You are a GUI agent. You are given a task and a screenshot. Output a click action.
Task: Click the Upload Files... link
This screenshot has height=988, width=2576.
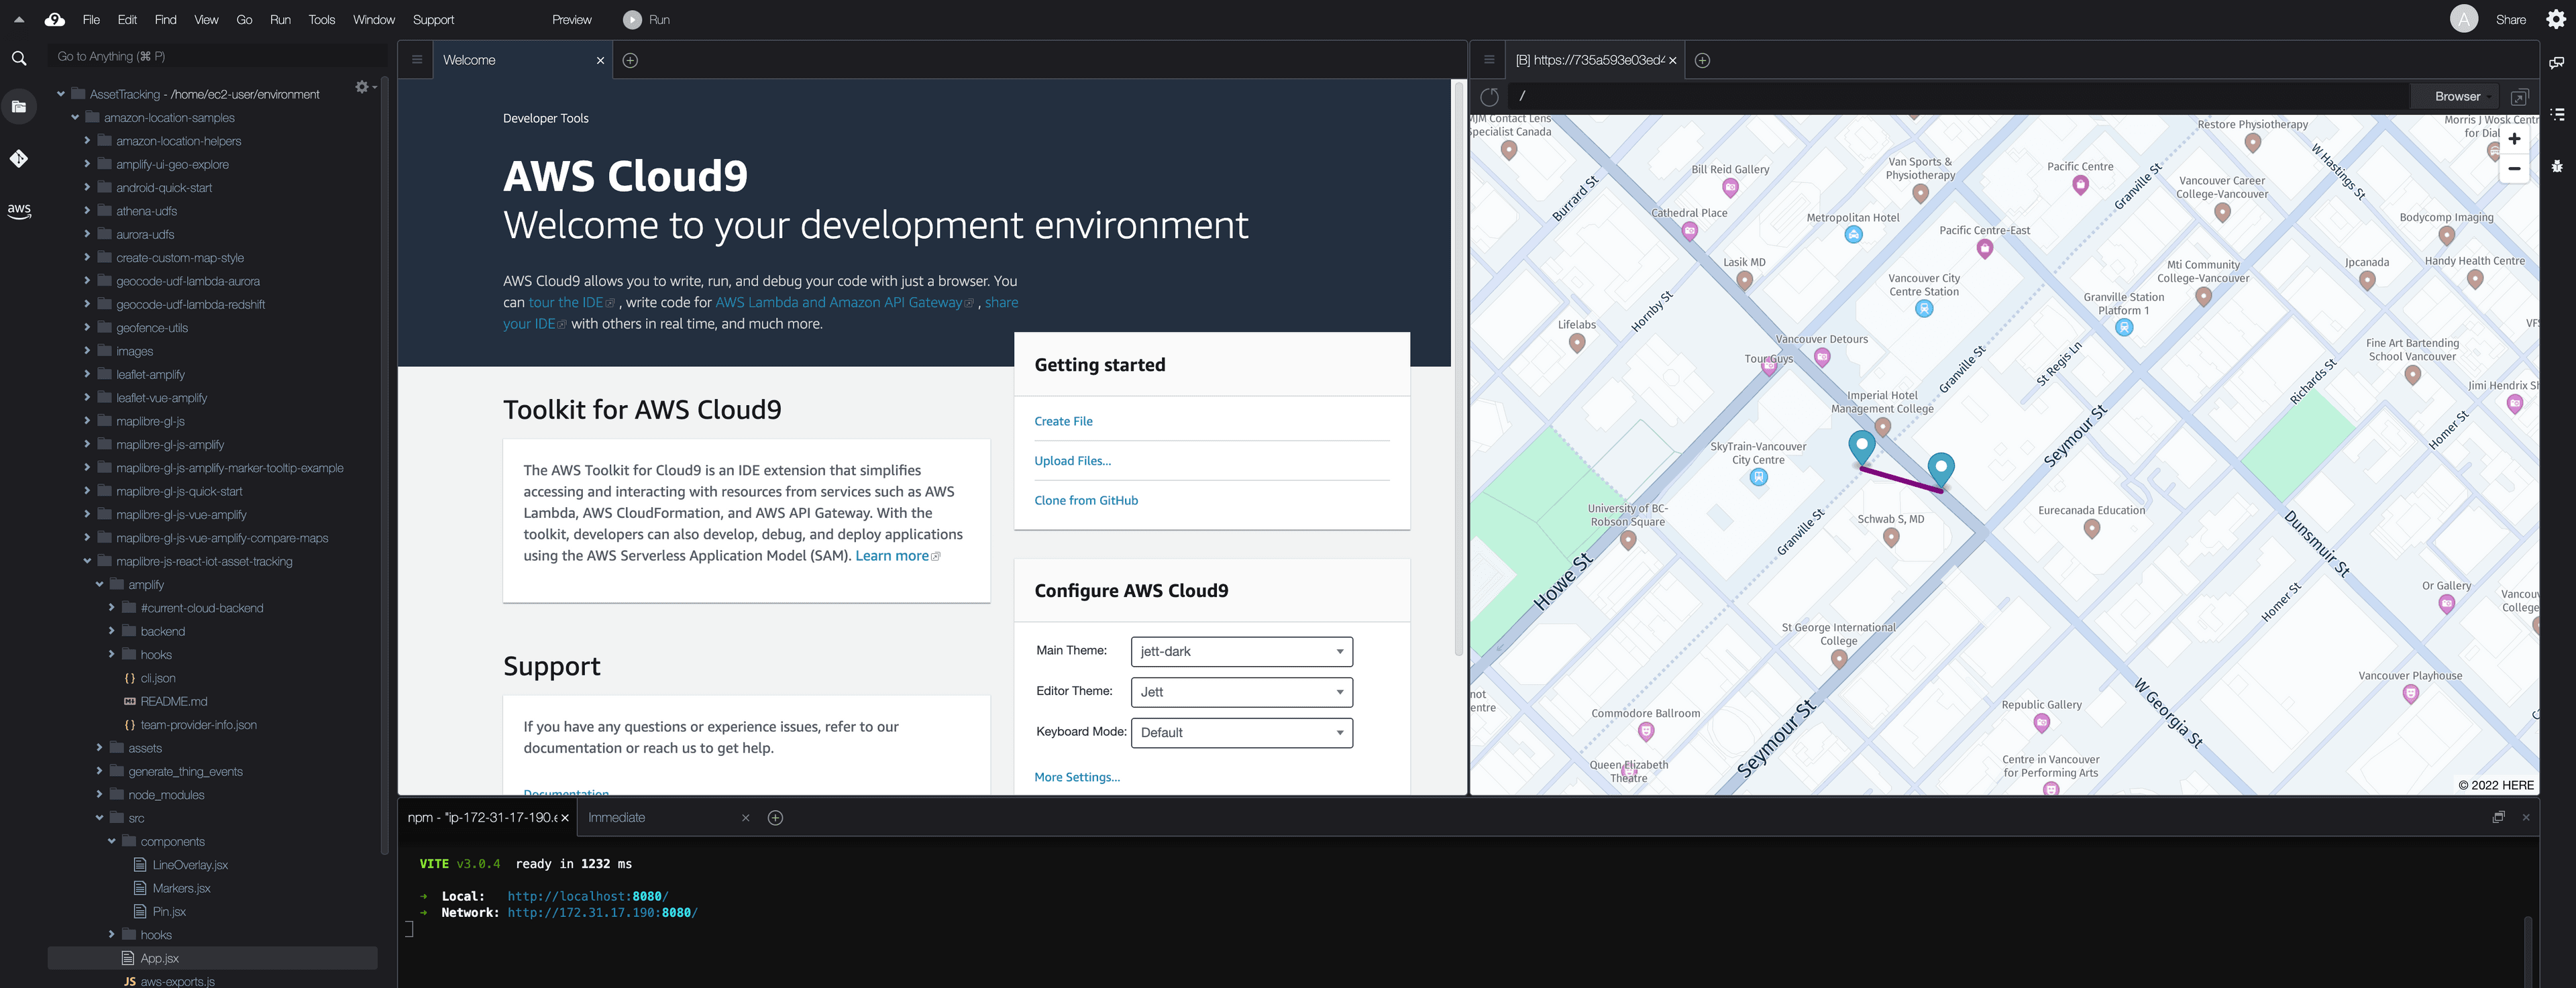tap(1072, 461)
